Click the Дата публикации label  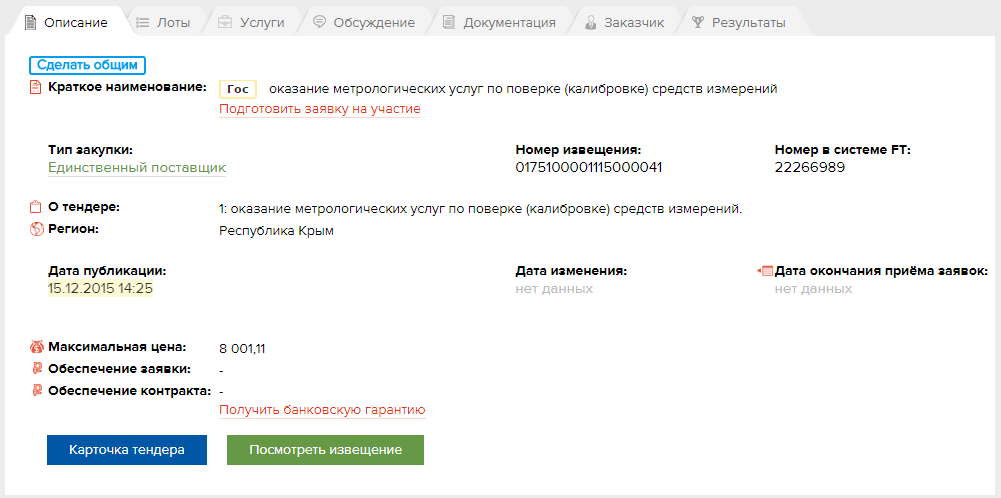[x=107, y=271]
